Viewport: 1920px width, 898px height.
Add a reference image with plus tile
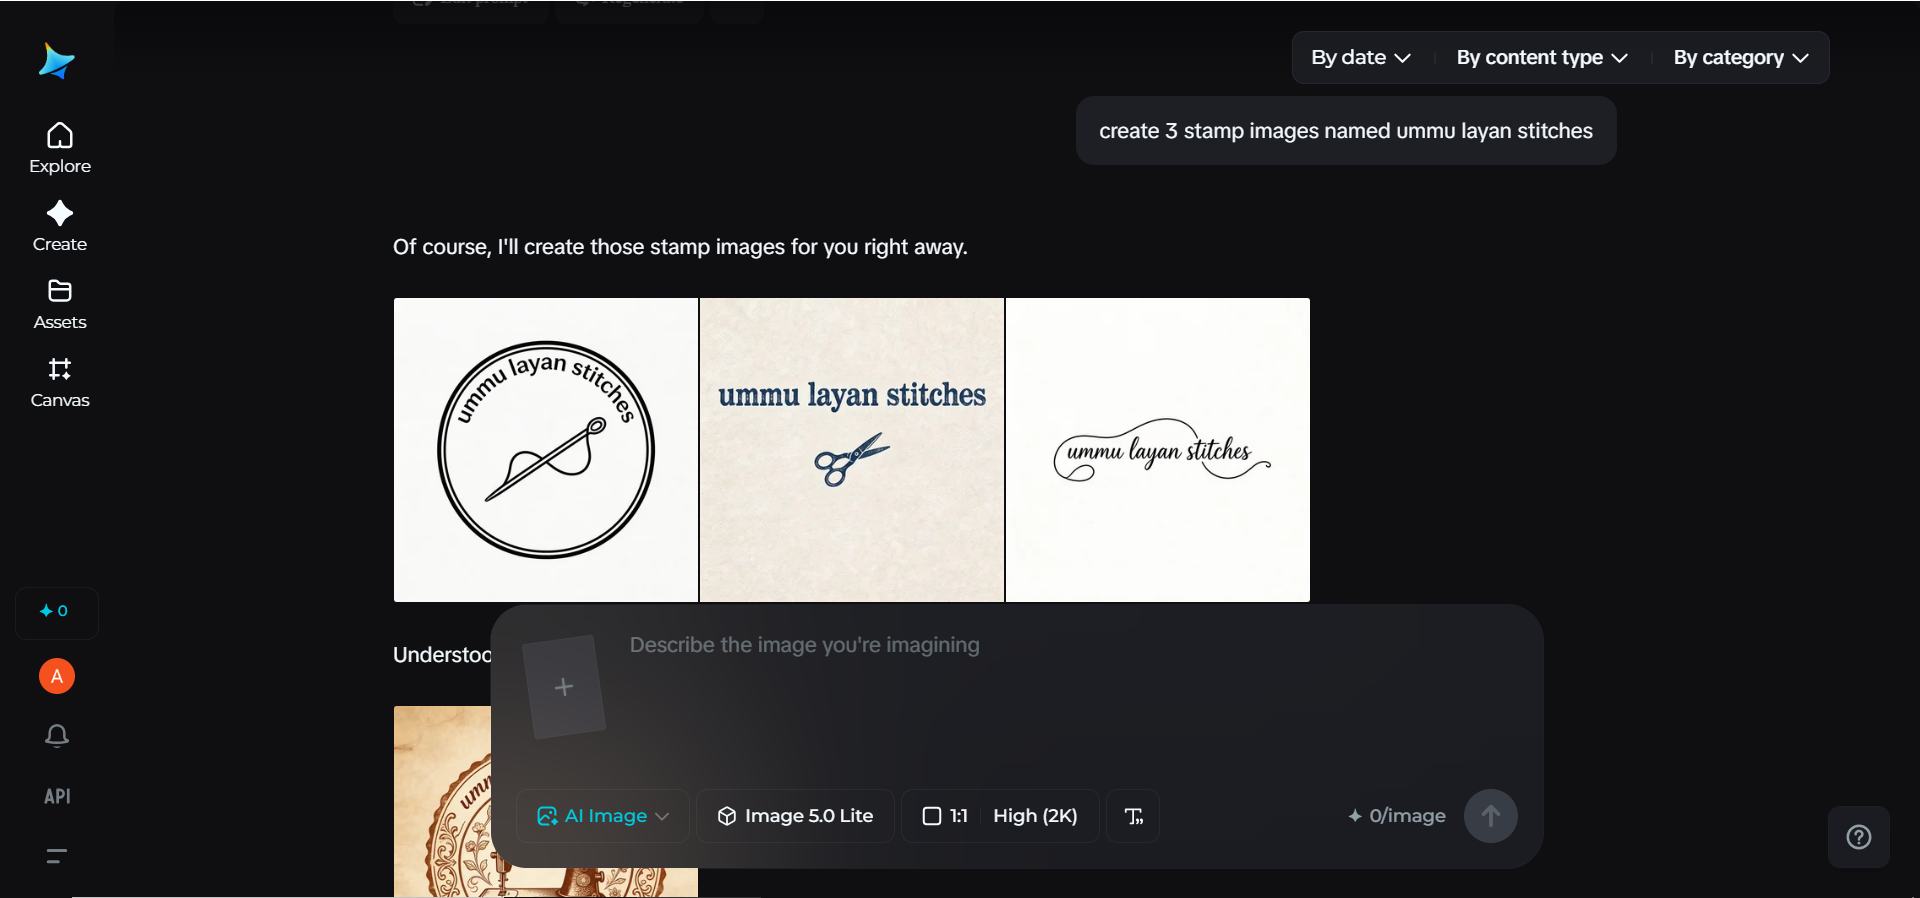(x=564, y=687)
